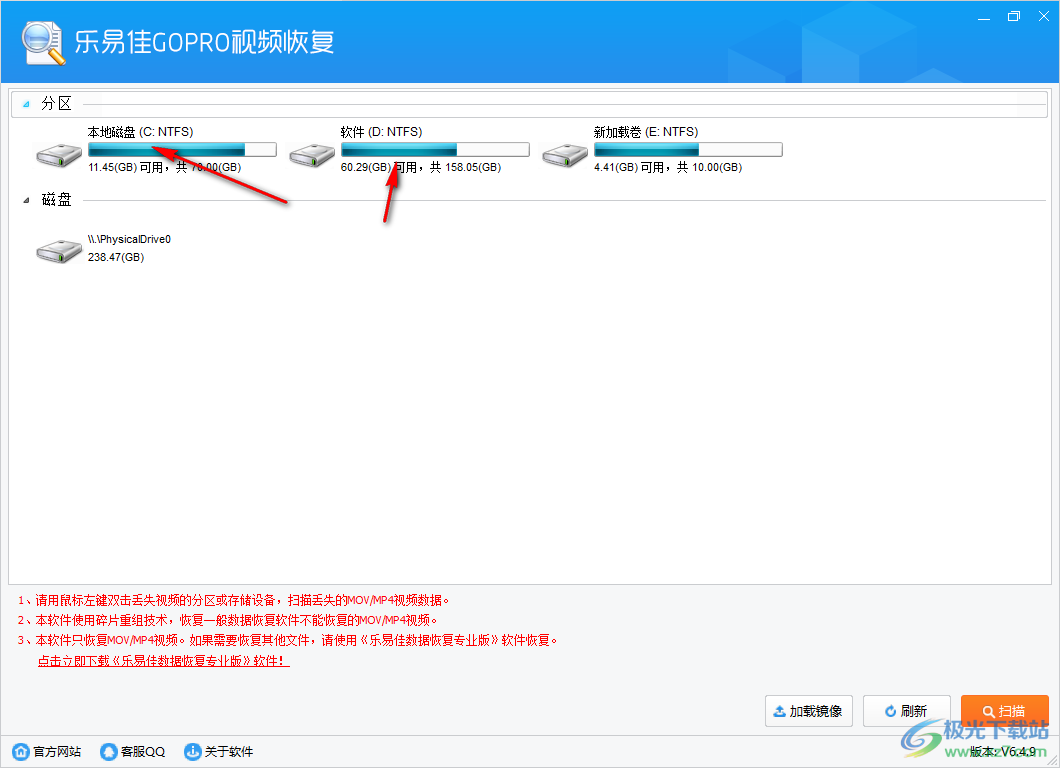The width and height of the screenshot is (1060, 768).
Task: Click the 版本 V6.4.9 version text
Action: (1003, 751)
